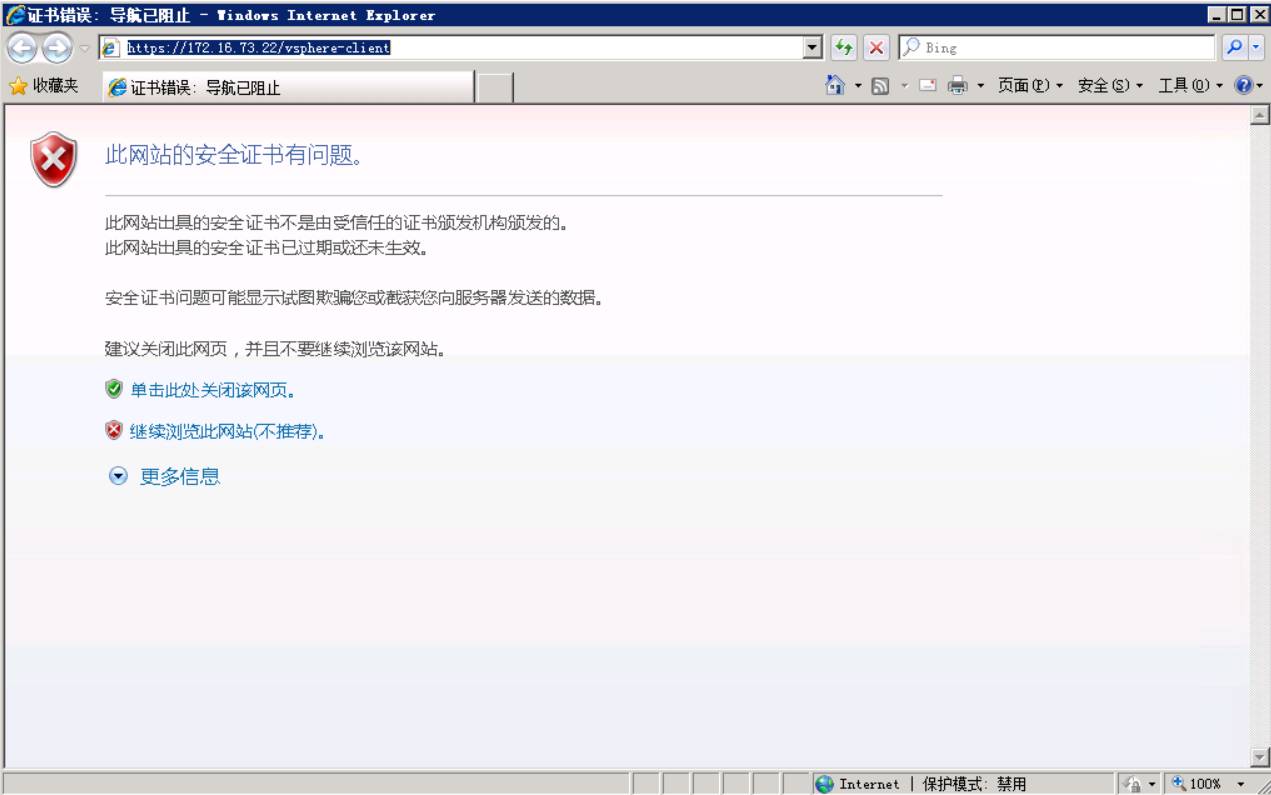Select the 证书错误: 导航已阻止 tab
1271x795 pixels.
(x=288, y=87)
